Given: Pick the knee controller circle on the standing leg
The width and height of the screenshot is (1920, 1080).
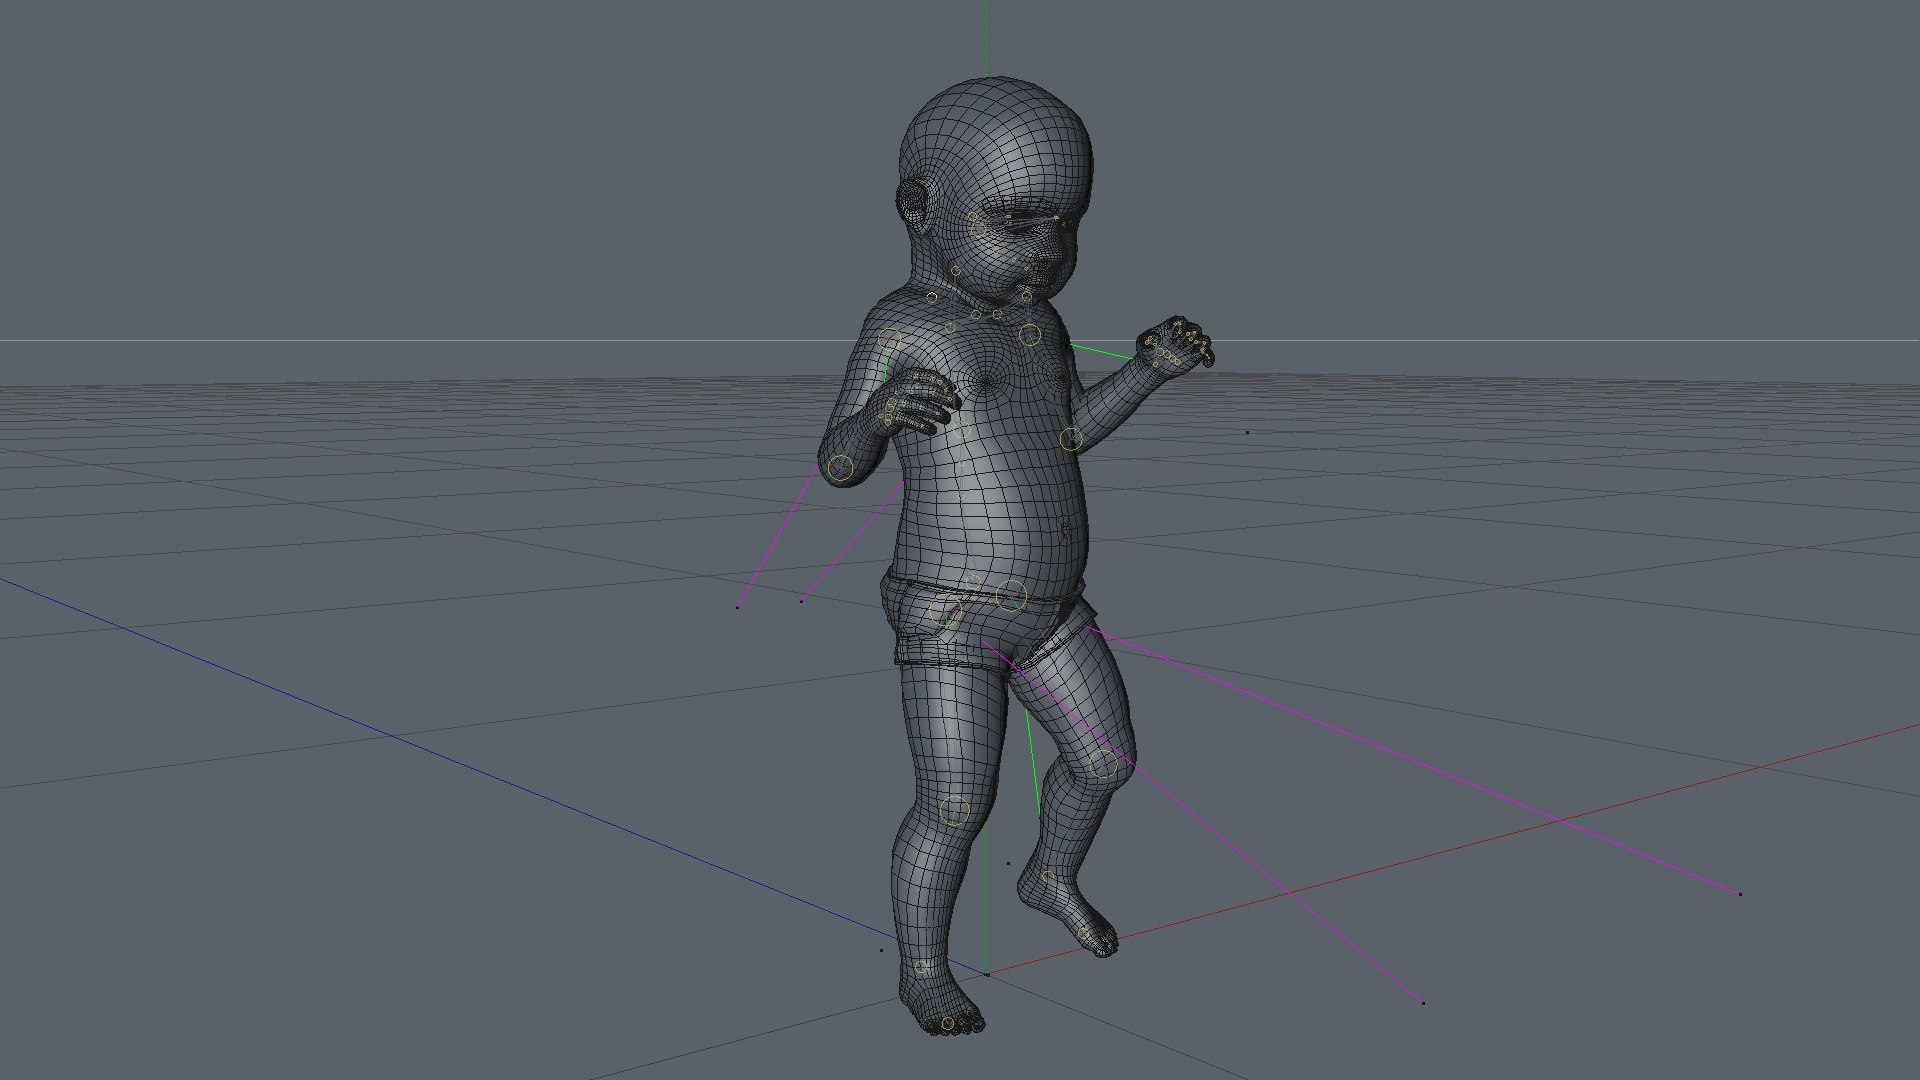Looking at the screenshot, I should point(955,810).
